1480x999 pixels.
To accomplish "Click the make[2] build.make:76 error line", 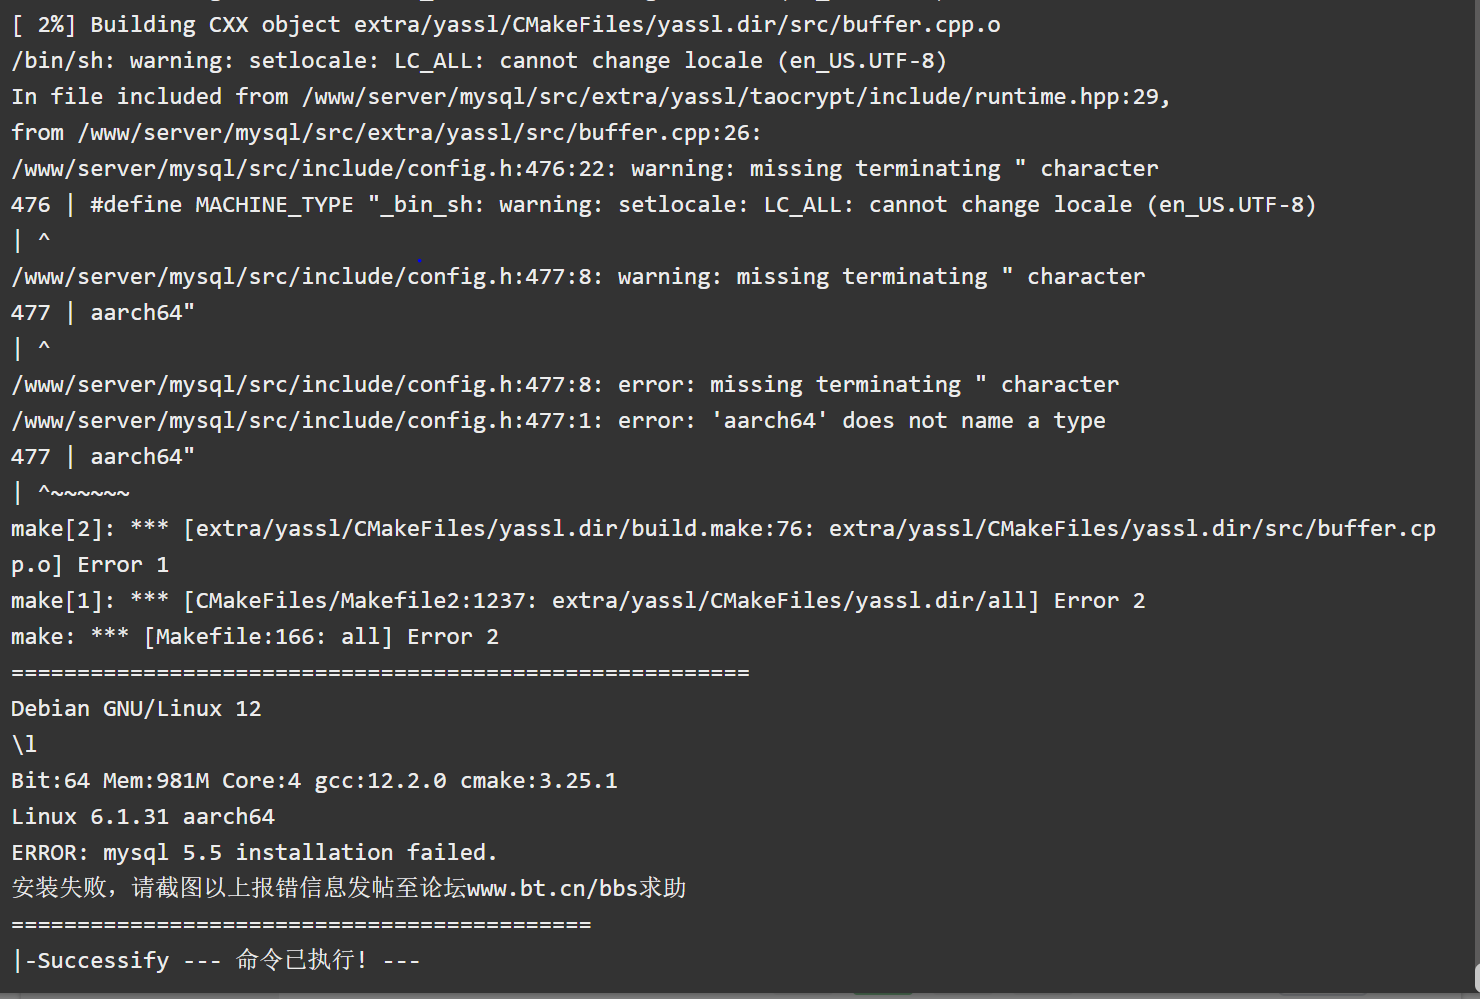I will point(723,546).
